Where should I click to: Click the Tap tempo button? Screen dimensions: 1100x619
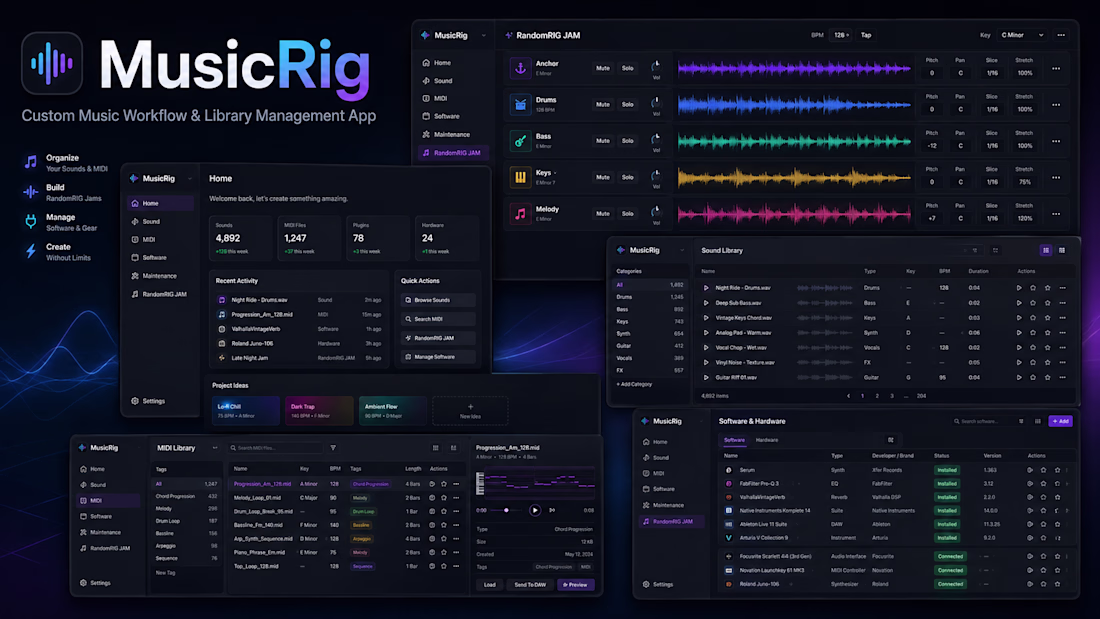866,35
